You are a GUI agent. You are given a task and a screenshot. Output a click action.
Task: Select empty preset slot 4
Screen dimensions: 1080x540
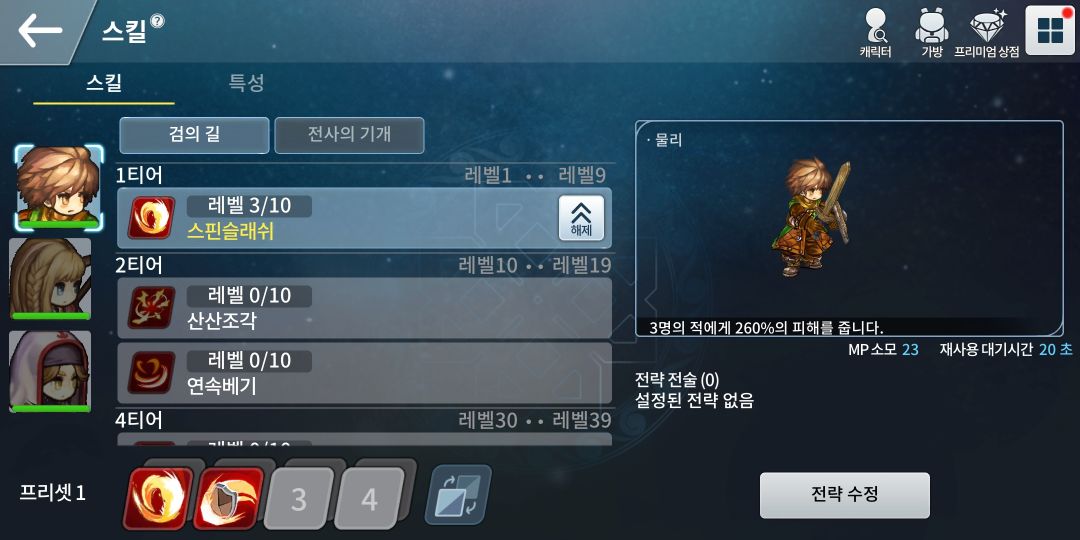370,499
